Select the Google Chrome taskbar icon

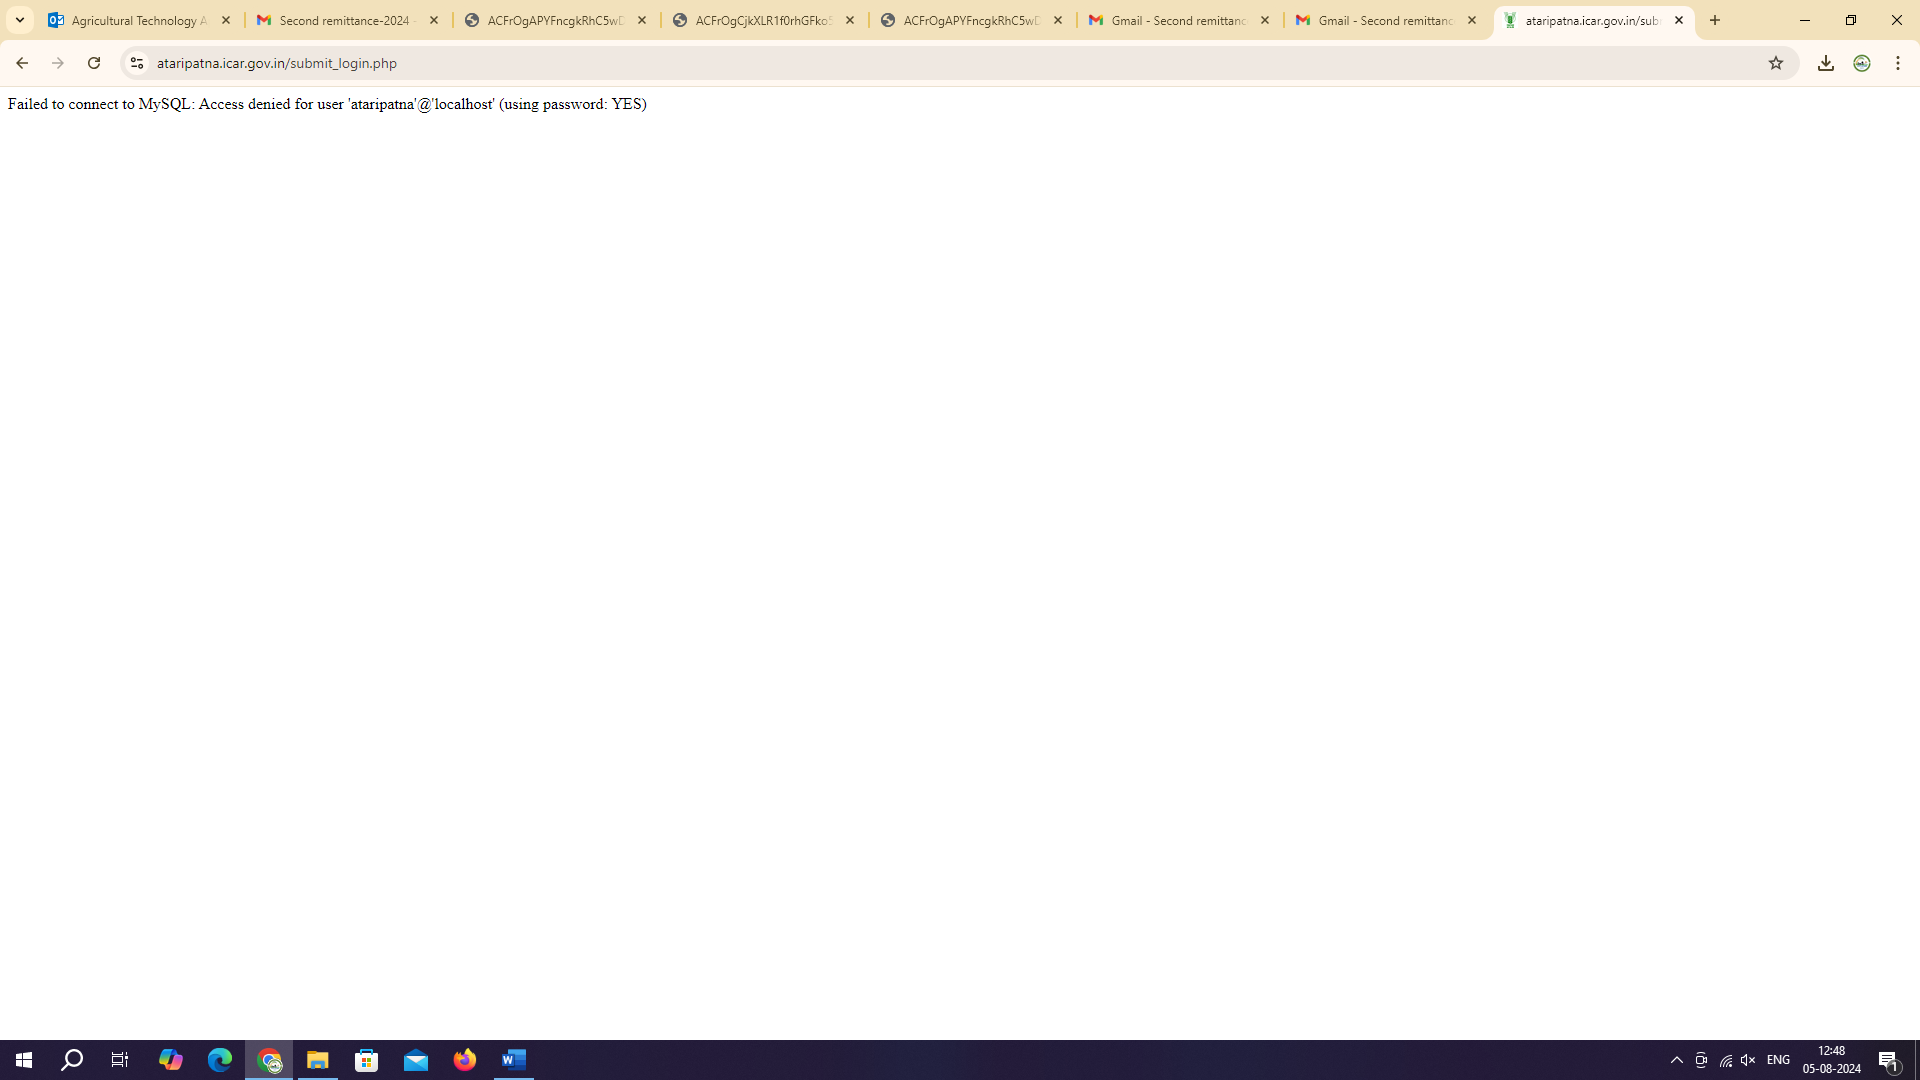pos(269,1060)
